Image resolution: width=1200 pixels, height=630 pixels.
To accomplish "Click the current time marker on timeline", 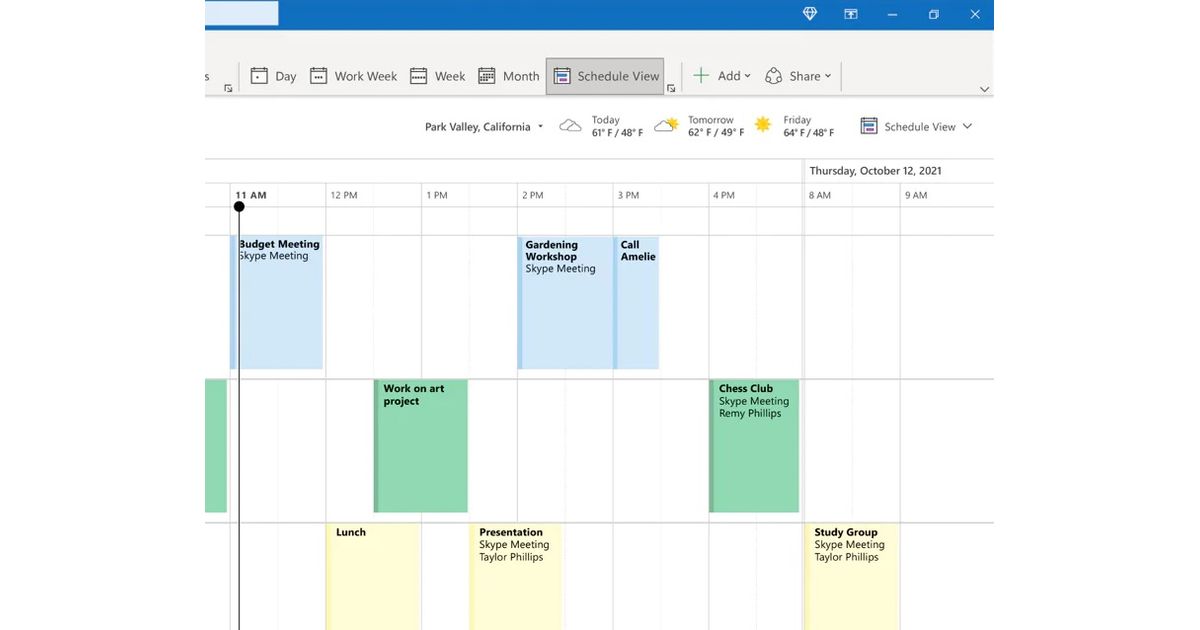I will tap(239, 207).
